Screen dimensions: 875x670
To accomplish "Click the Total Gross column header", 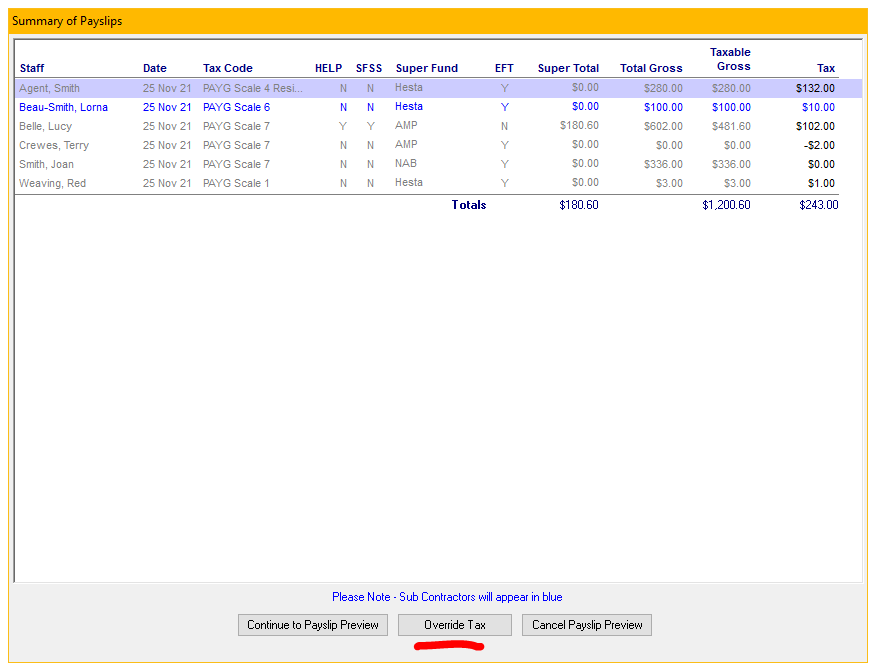I will tap(651, 68).
